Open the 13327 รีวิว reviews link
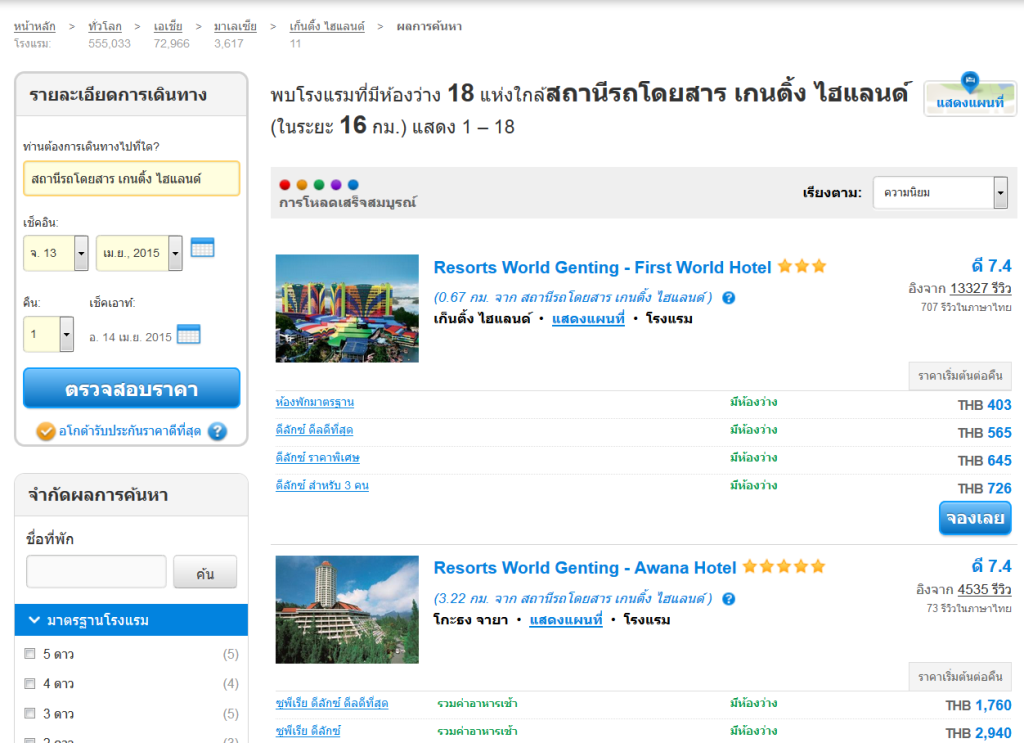 coord(980,288)
